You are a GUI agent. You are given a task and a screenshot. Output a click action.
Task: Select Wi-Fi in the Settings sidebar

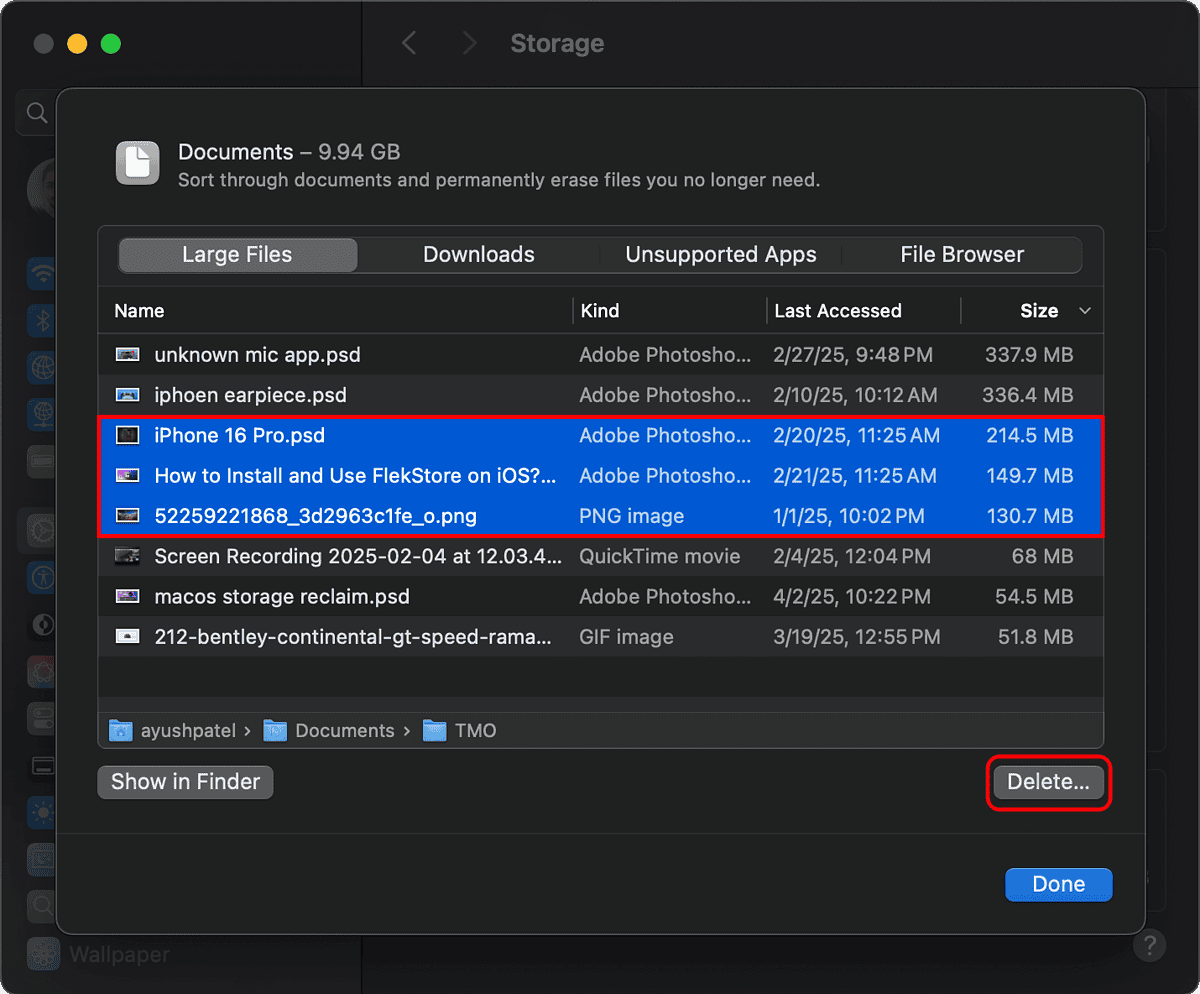pyautogui.click(x=42, y=274)
